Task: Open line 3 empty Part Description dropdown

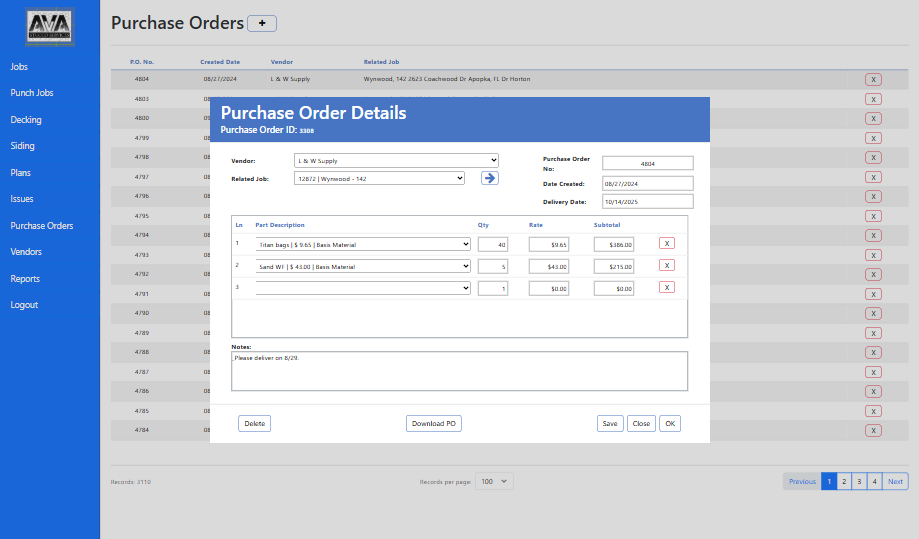Action: [x=363, y=288]
